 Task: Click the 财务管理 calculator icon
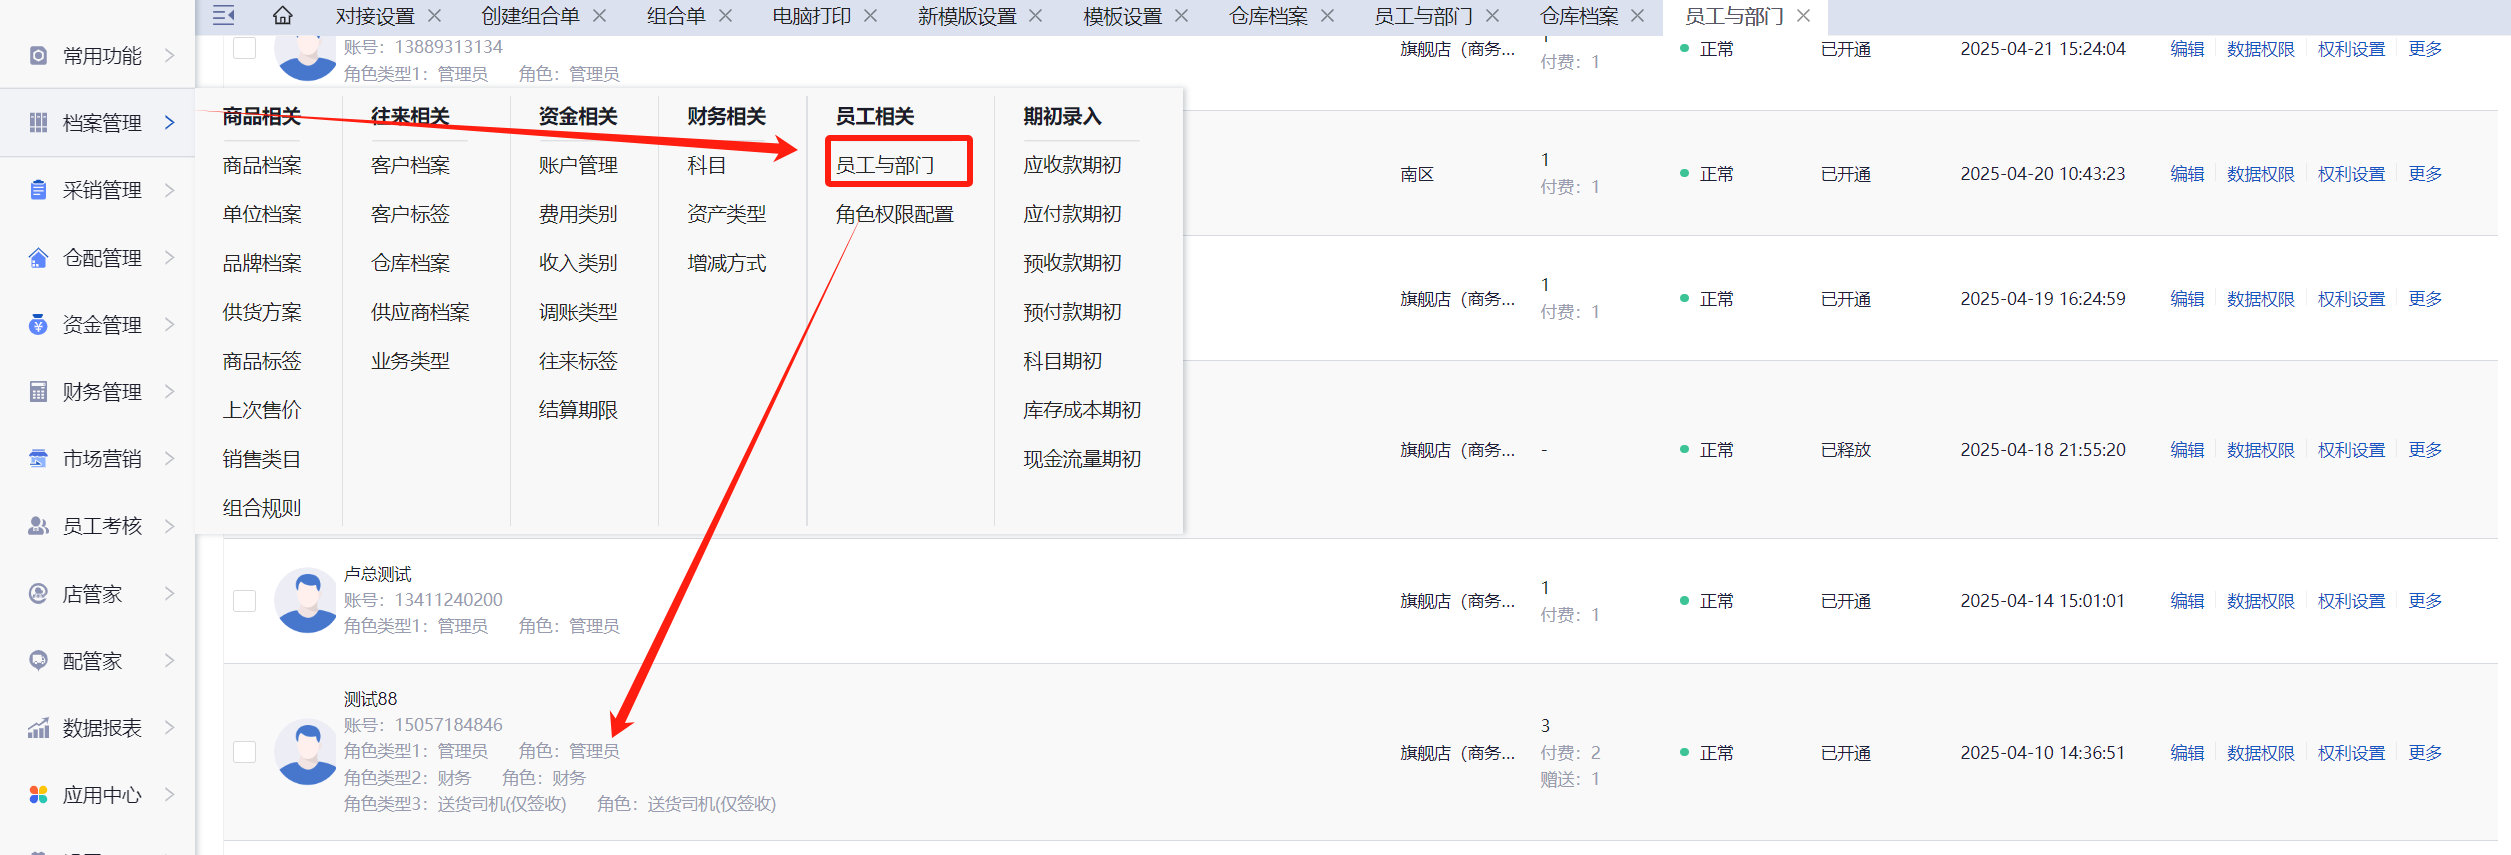click(x=38, y=392)
